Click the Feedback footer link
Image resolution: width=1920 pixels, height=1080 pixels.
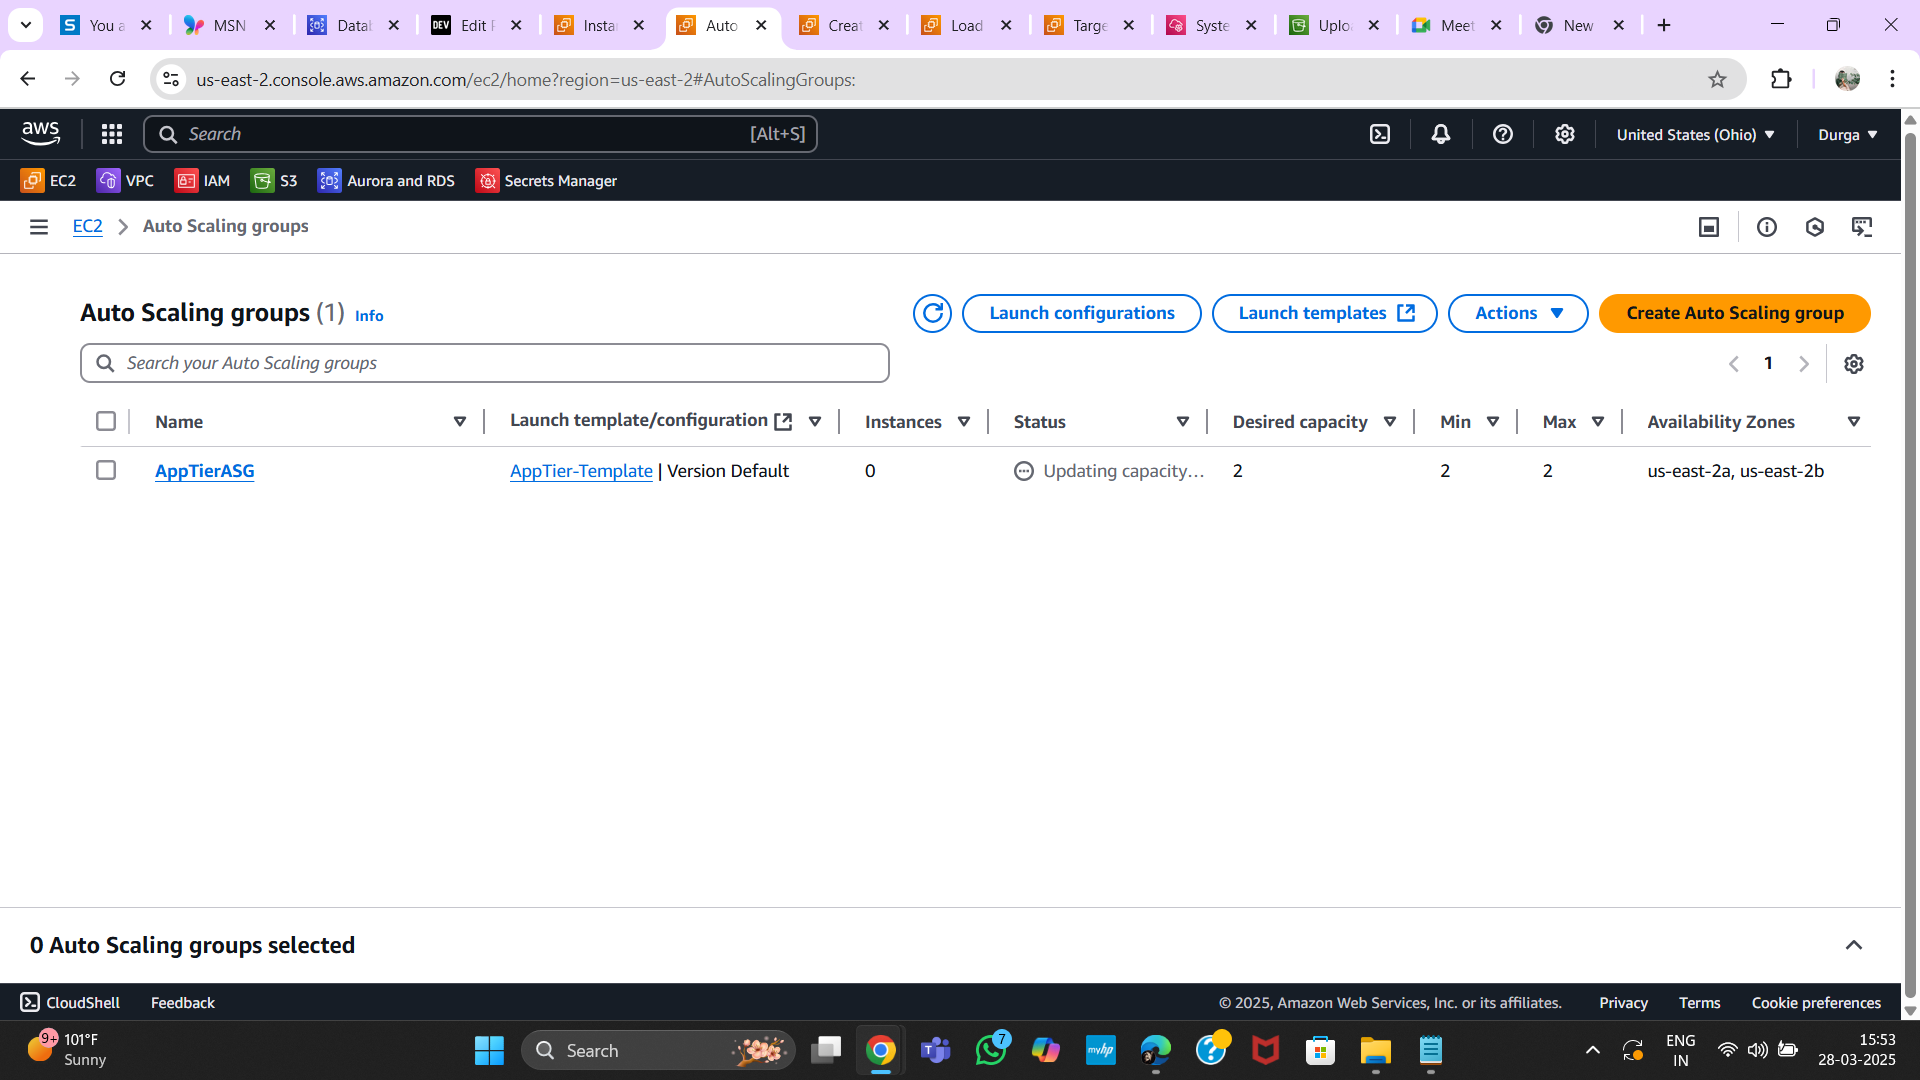pyautogui.click(x=183, y=1002)
